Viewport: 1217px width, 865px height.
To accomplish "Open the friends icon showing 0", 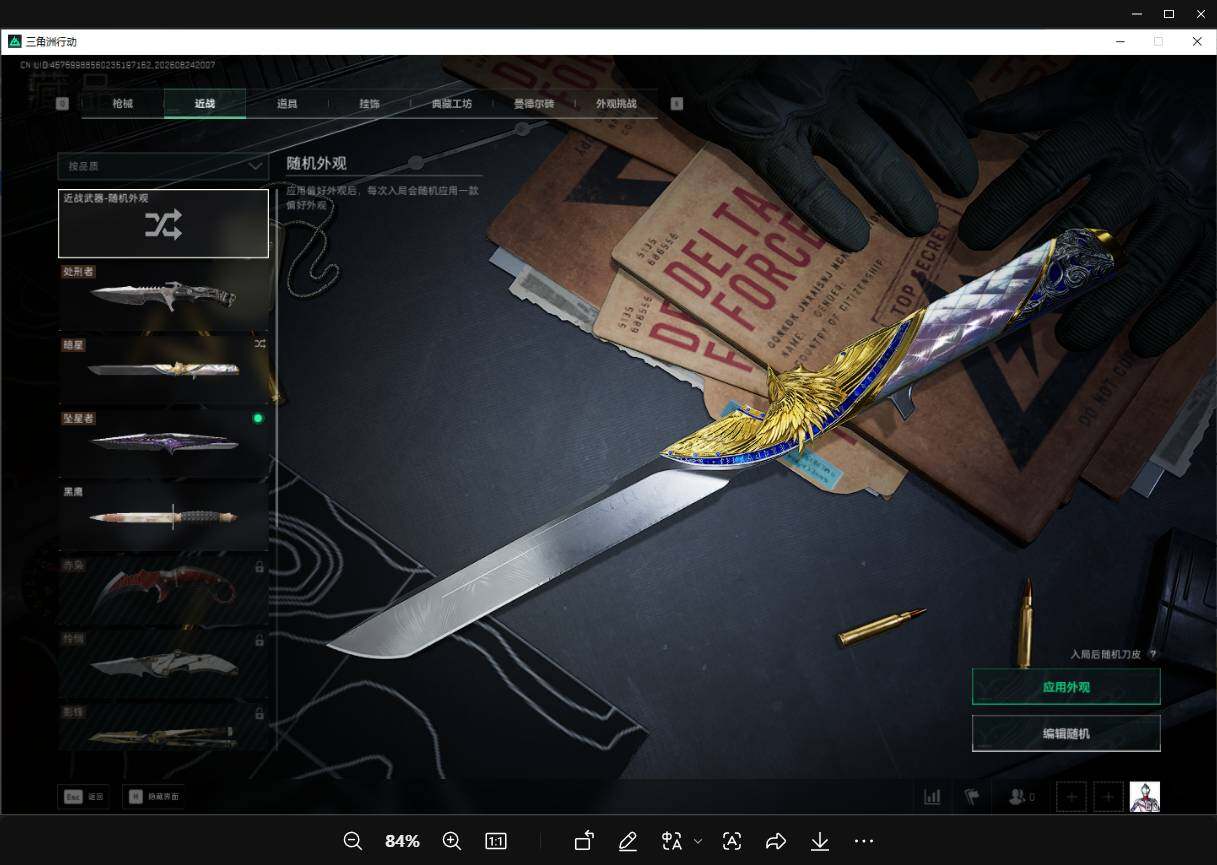I will pyautogui.click(x=1021, y=797).
